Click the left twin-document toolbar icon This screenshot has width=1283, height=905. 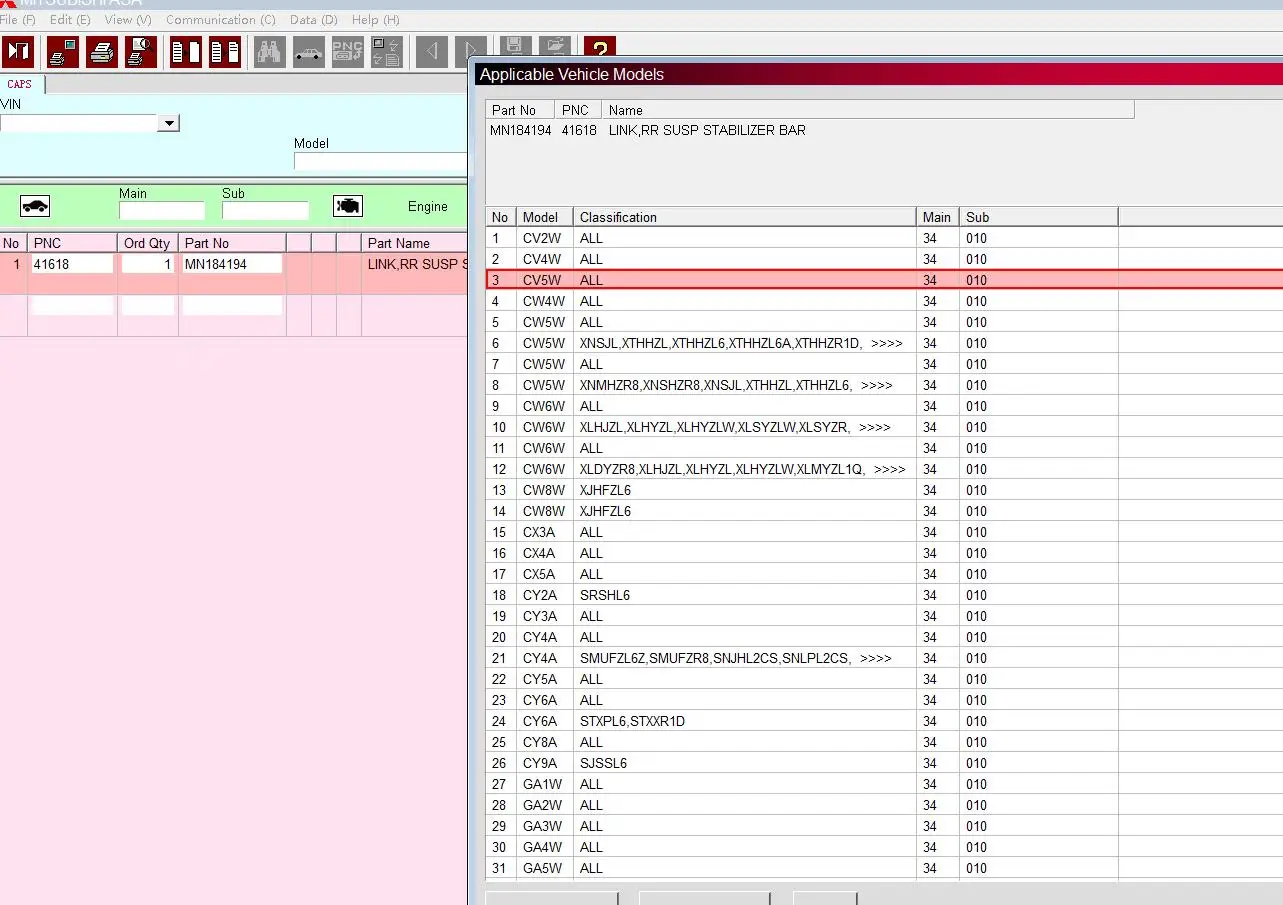(x=186, y=51)
